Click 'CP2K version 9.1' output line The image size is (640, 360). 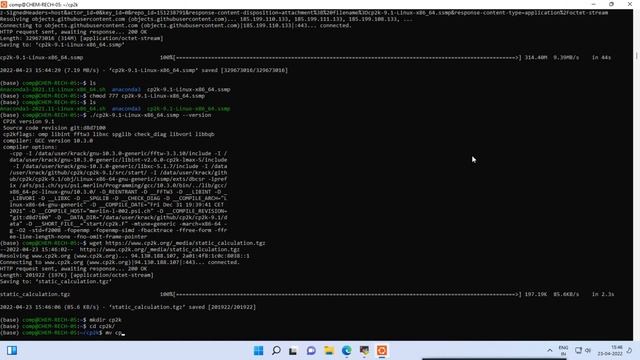pyautogui.click(x=29, y=122)
